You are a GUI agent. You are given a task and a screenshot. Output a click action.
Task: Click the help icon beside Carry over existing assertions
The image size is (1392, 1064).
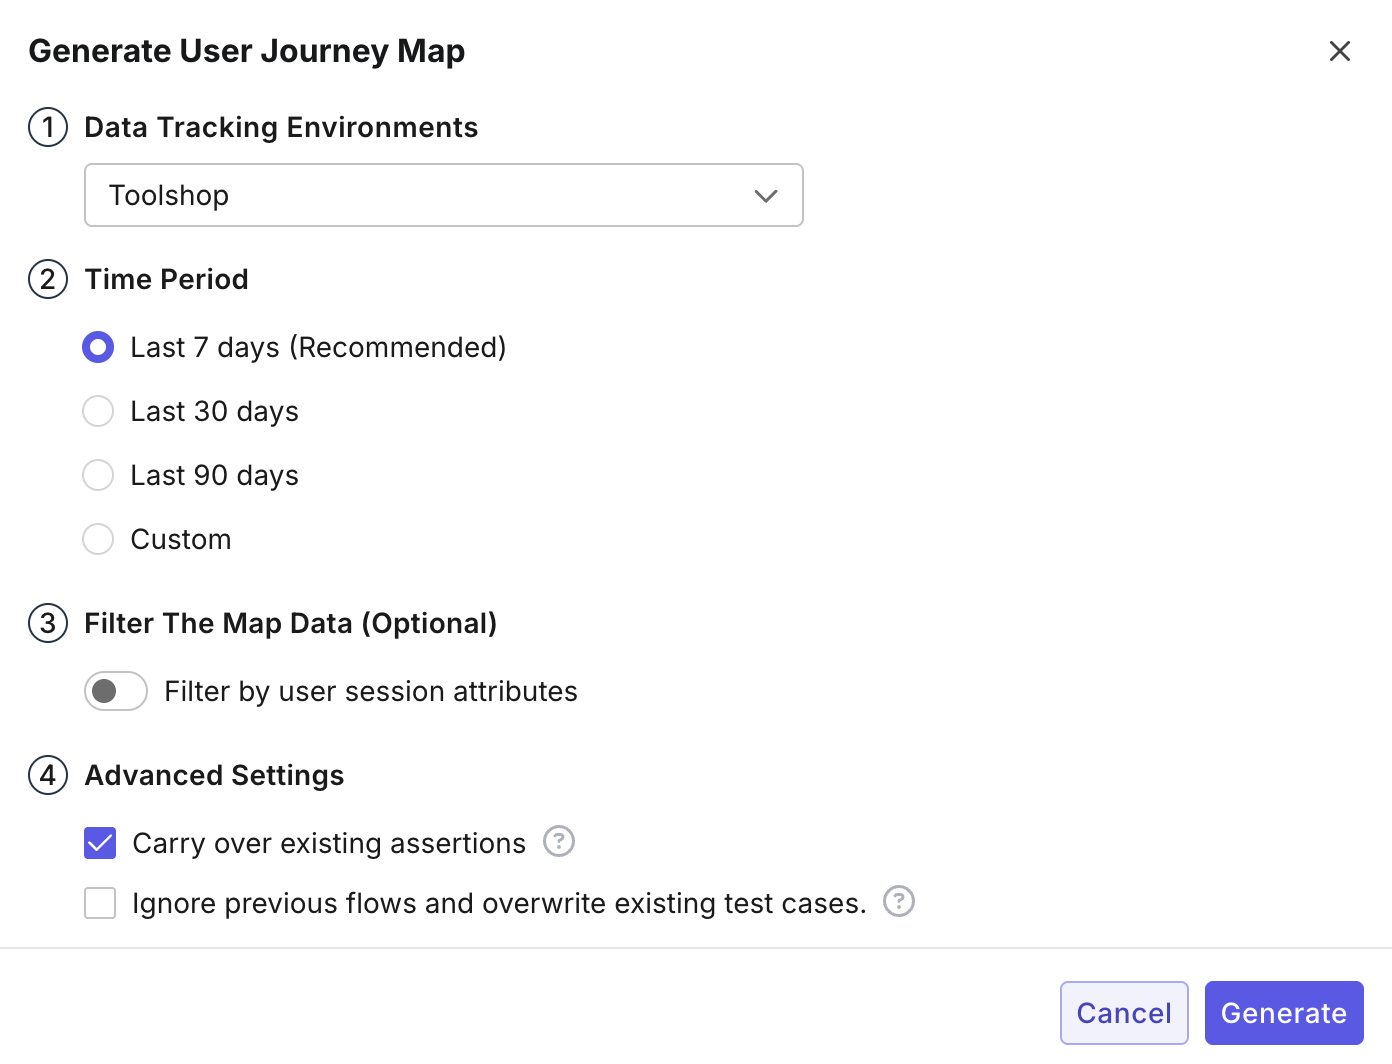[x=559, y=842]
